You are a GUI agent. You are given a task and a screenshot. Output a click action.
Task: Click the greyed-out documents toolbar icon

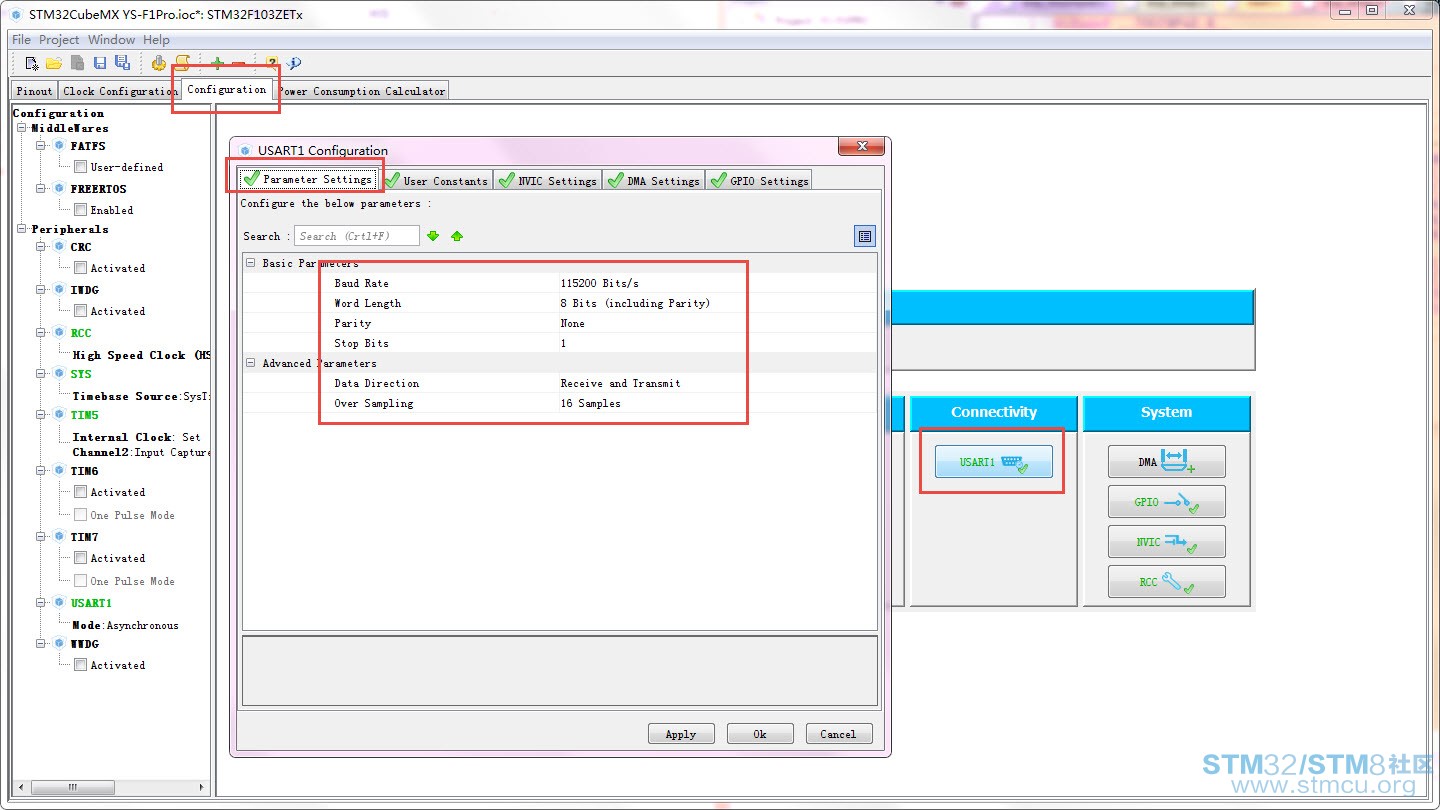coord(77,63)
